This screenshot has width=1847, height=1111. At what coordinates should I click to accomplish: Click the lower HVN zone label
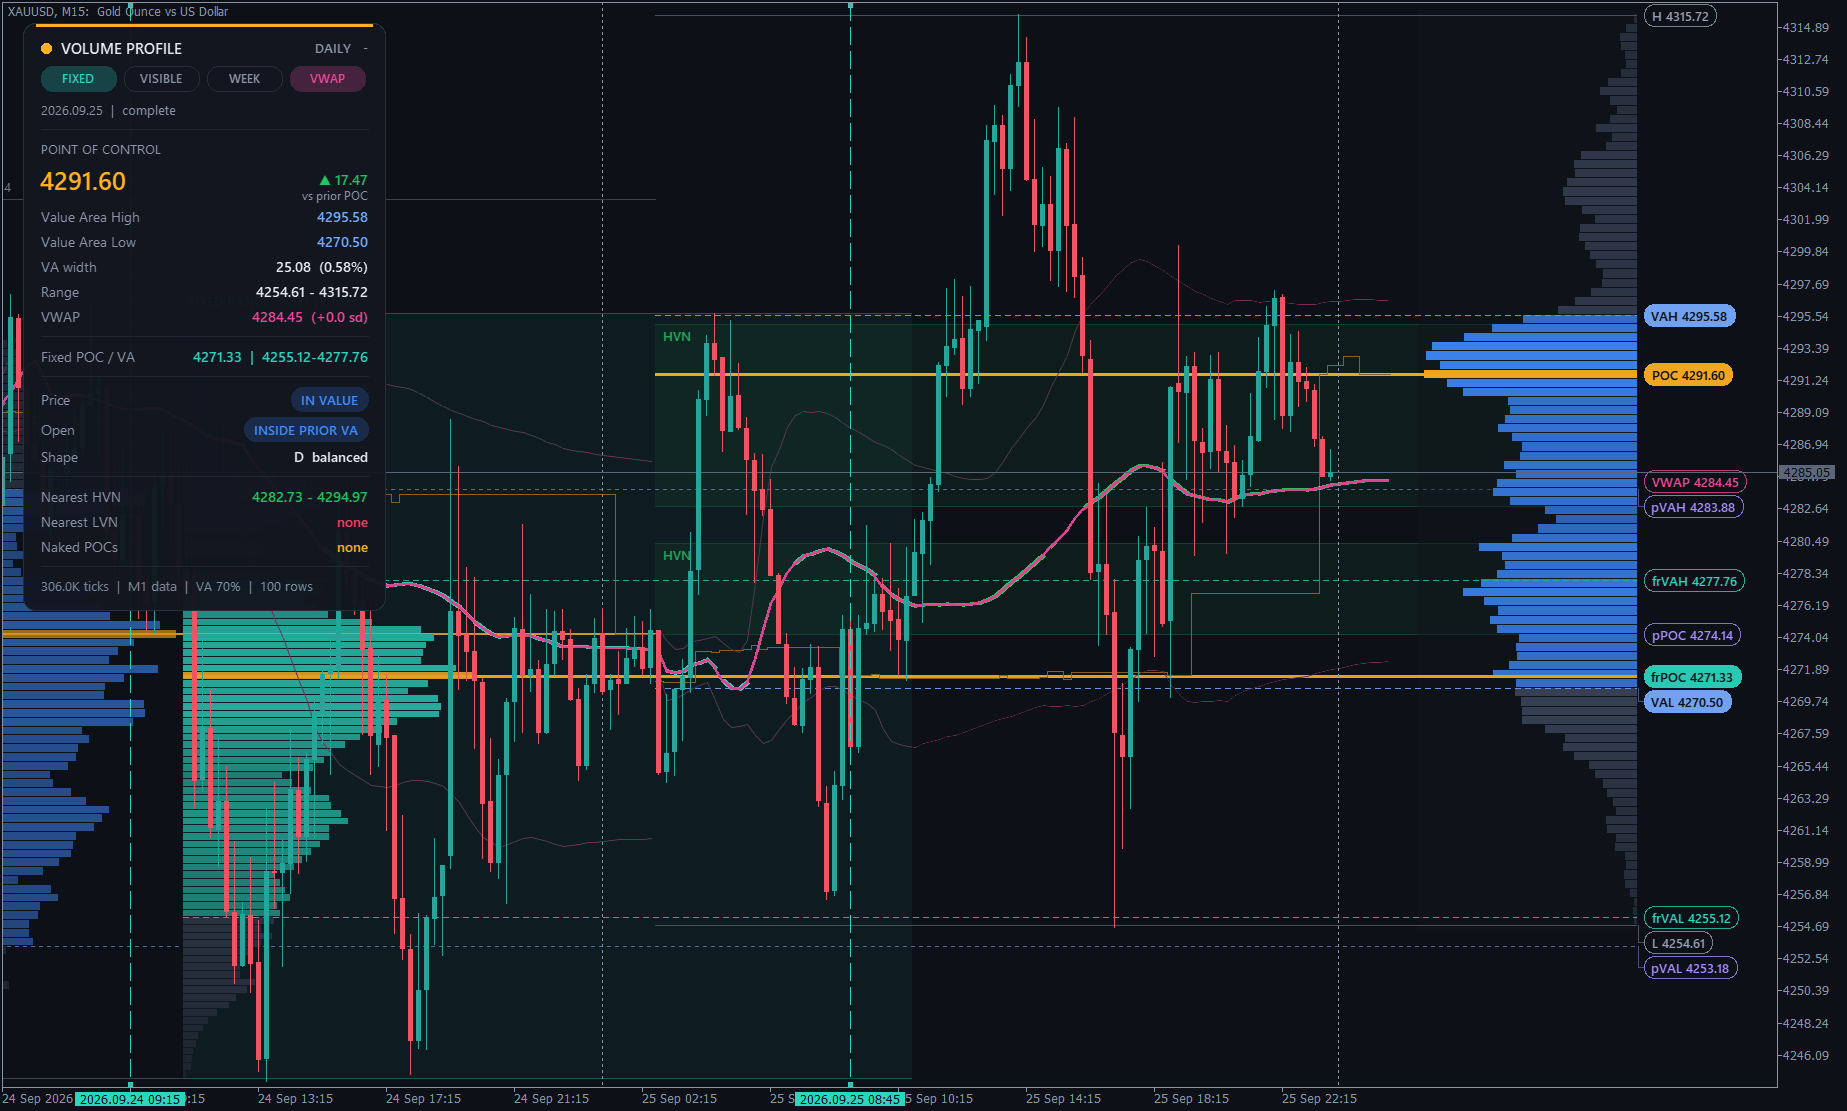[677, 556]
